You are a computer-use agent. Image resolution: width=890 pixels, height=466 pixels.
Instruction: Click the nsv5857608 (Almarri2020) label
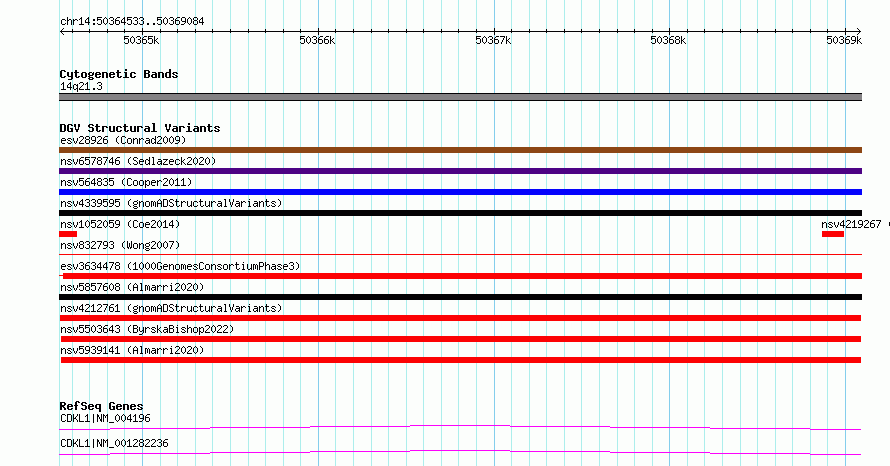coord(132,287)
